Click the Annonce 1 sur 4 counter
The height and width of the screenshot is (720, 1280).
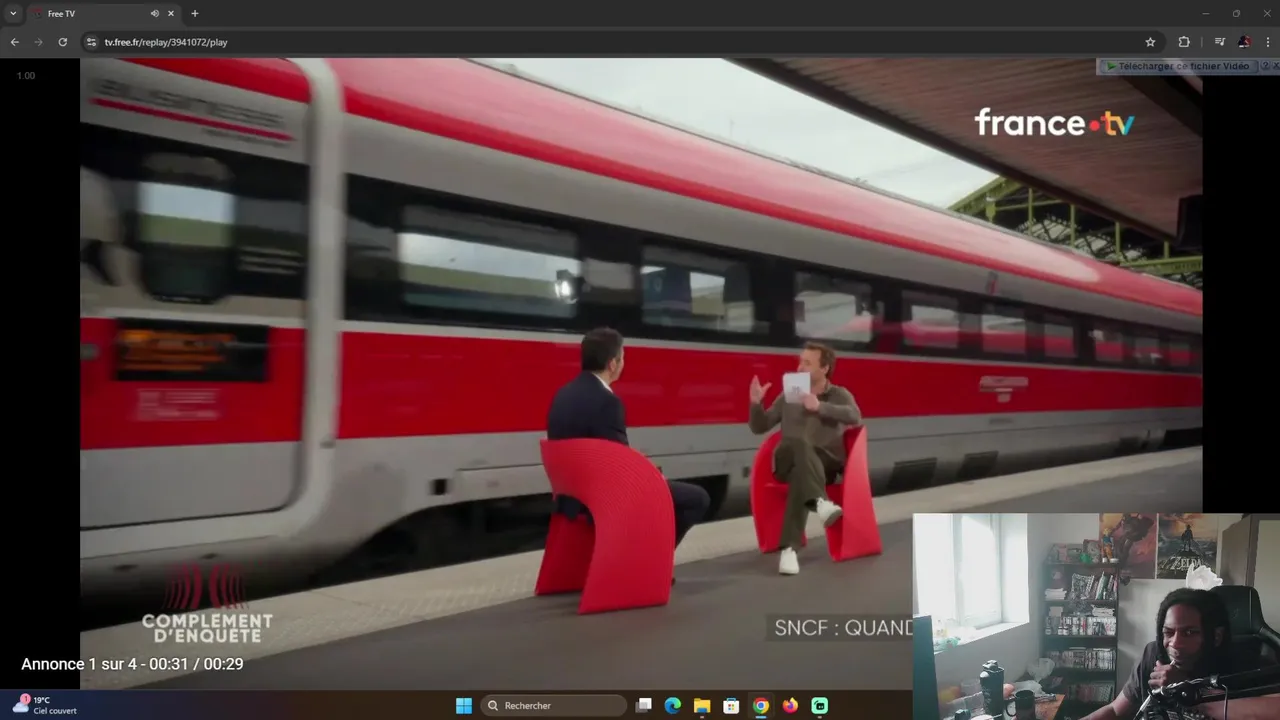pos(132,664)
